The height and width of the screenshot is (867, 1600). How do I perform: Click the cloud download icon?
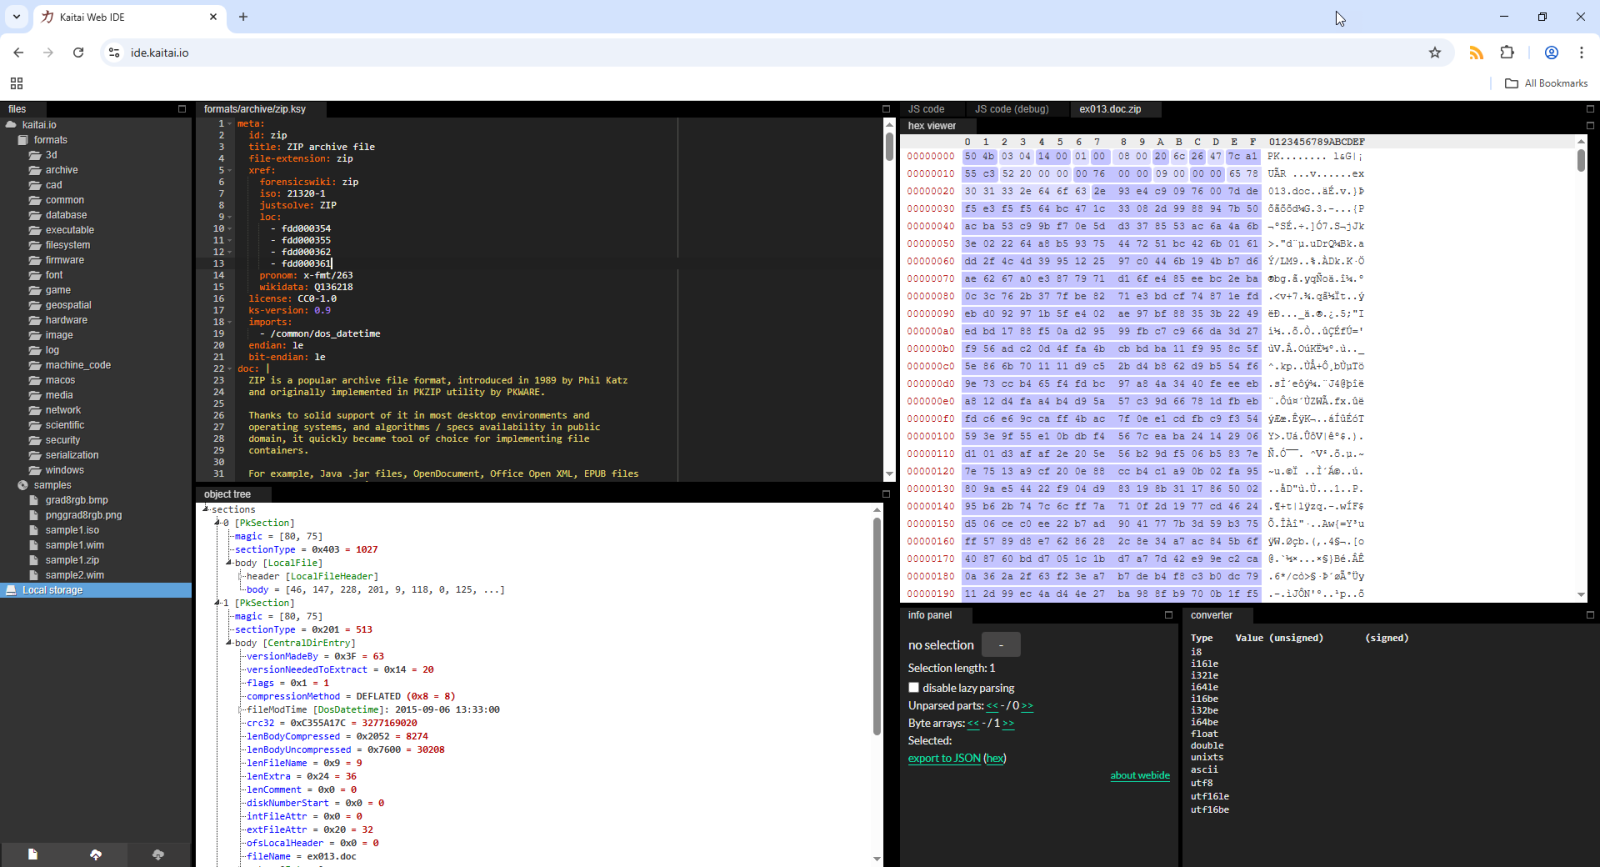click(x=158, y=854)
